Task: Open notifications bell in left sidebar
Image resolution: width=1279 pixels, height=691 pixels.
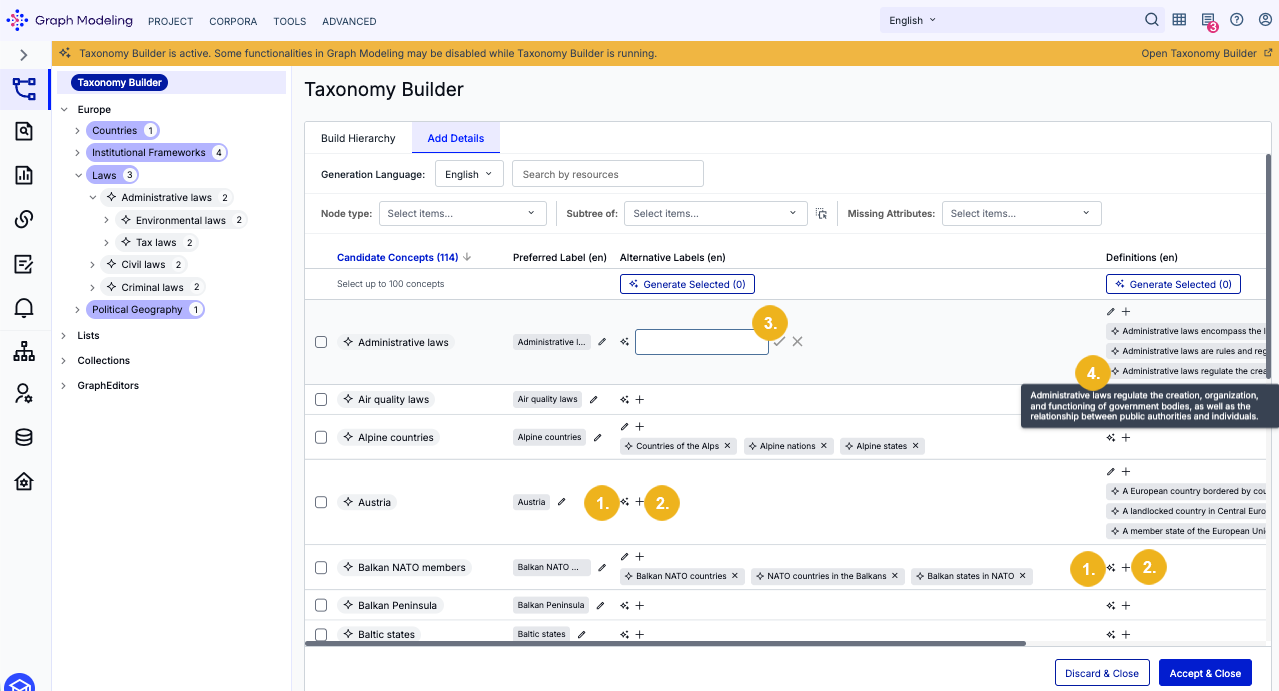Action: click(x=24, y=307)
